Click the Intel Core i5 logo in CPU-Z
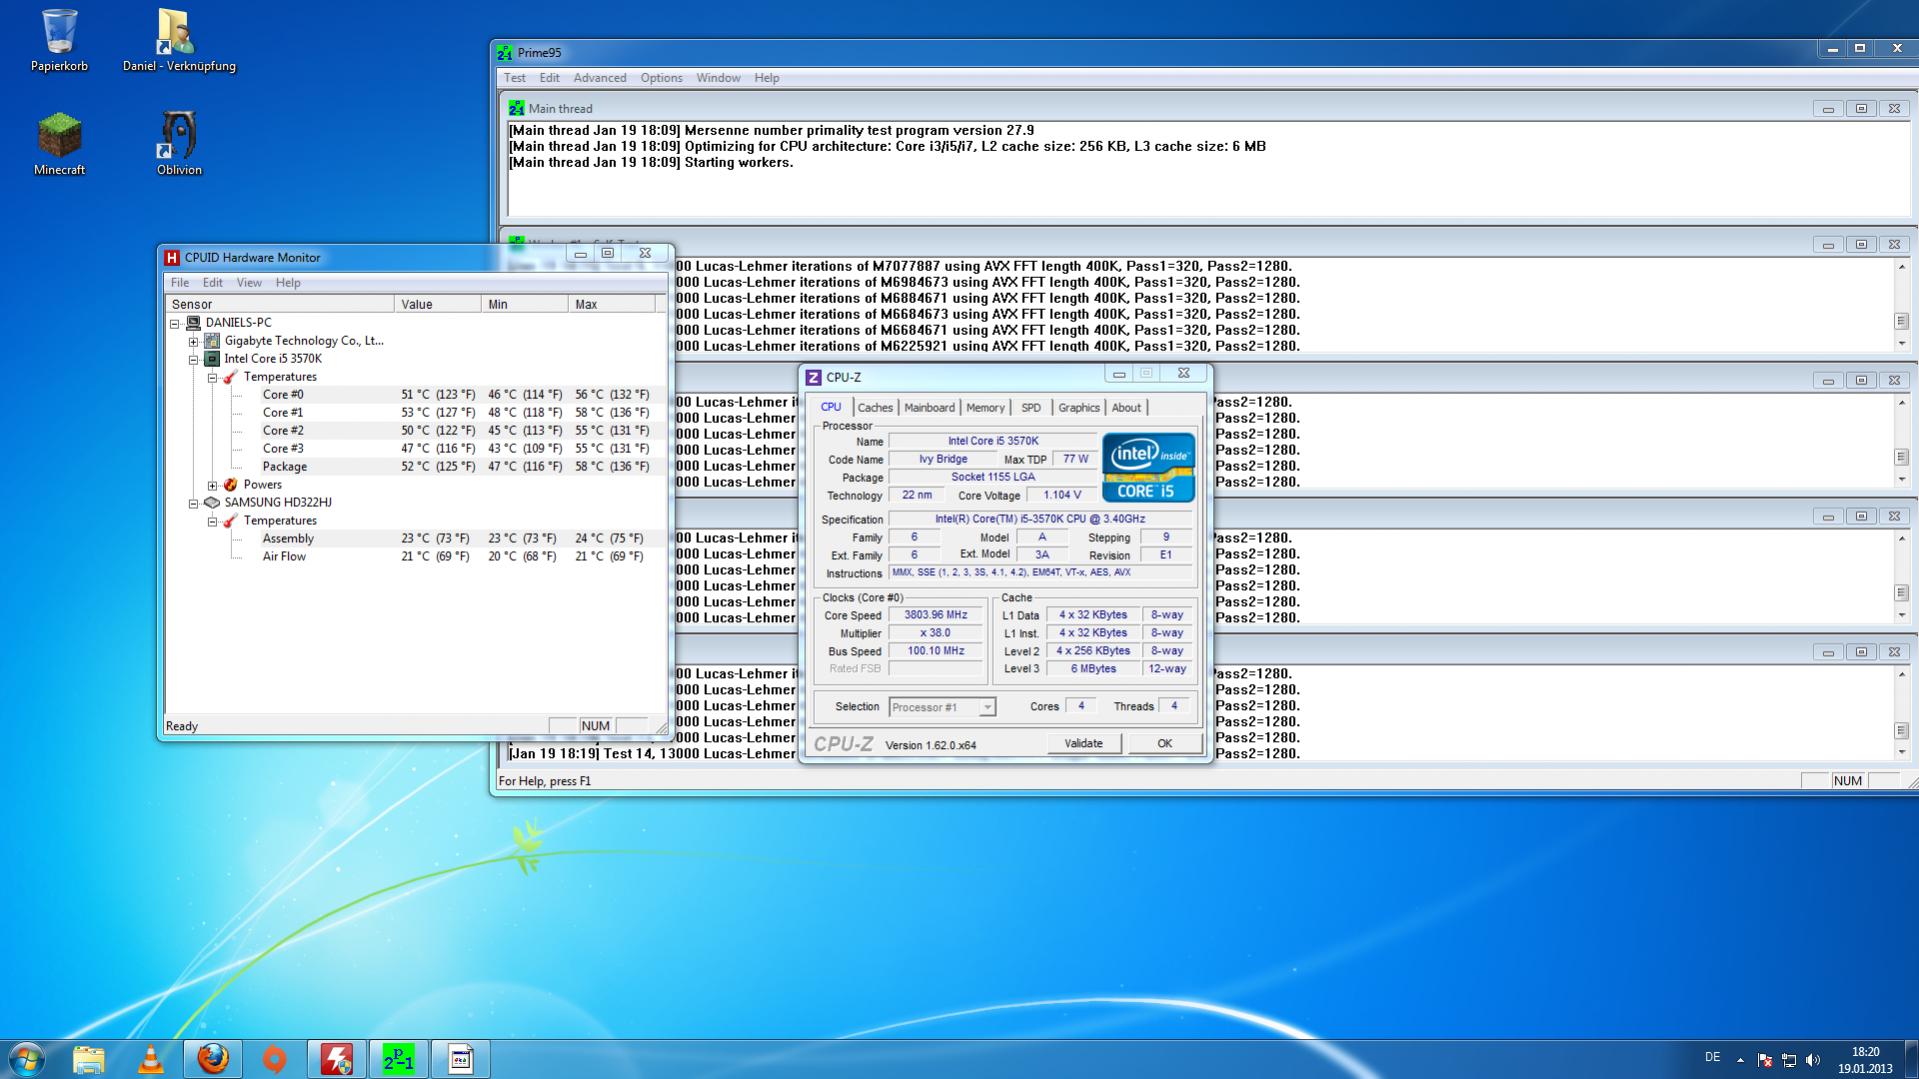The width and height of the screenshot is (1919, 1079). click(1148, 467)
